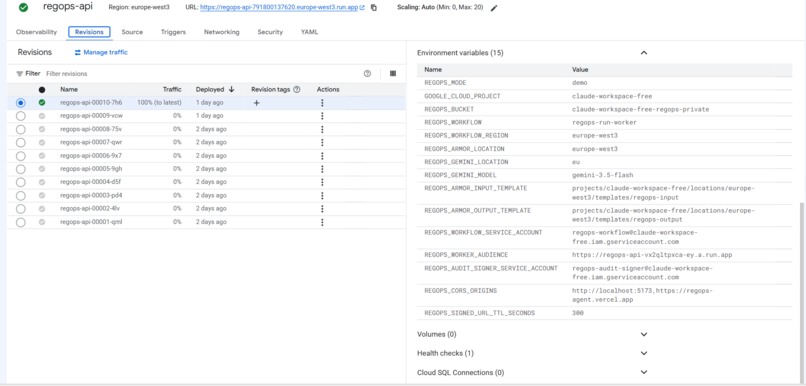Image resolution: width=806 pixels, height=386 pixels.
Task: Click Manage traffic button
Action: coord(101,52)
